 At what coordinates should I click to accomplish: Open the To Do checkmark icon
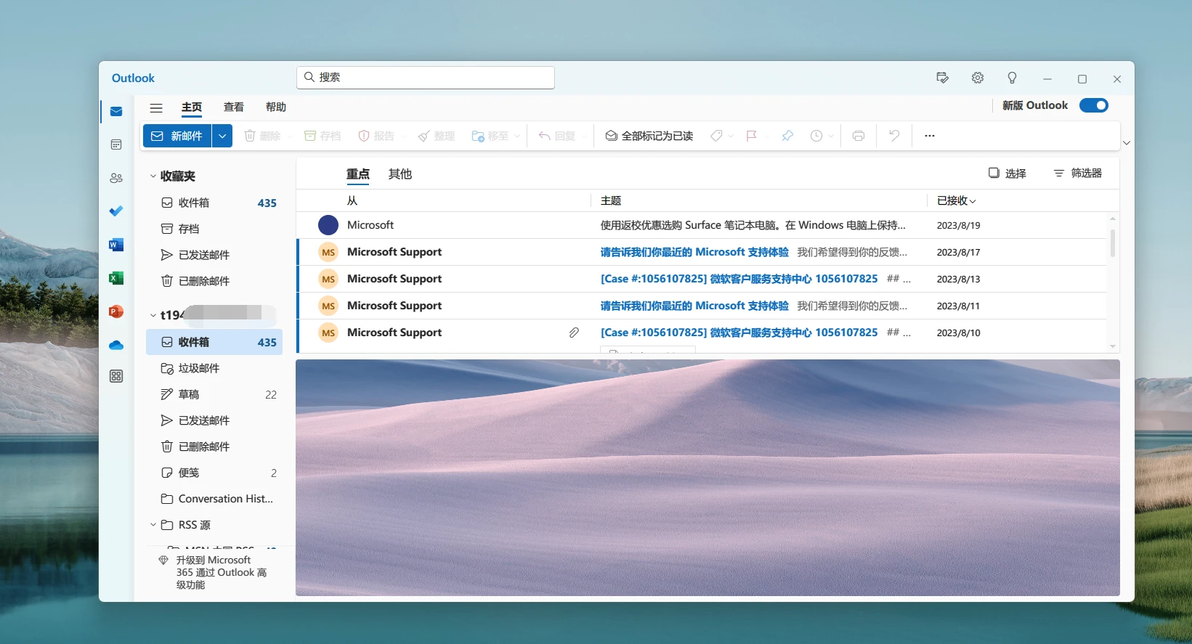(116, 211)
